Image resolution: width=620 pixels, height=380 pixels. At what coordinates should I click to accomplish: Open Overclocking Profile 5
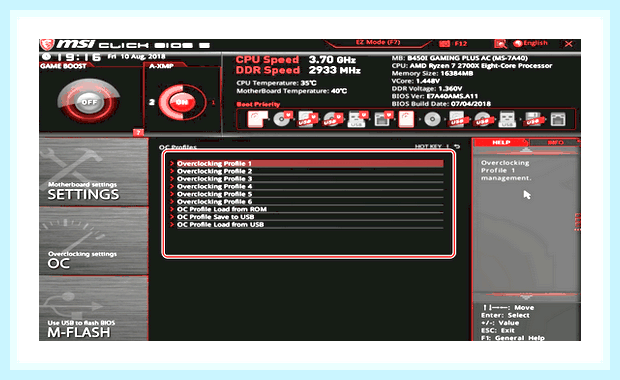[306, 194]
